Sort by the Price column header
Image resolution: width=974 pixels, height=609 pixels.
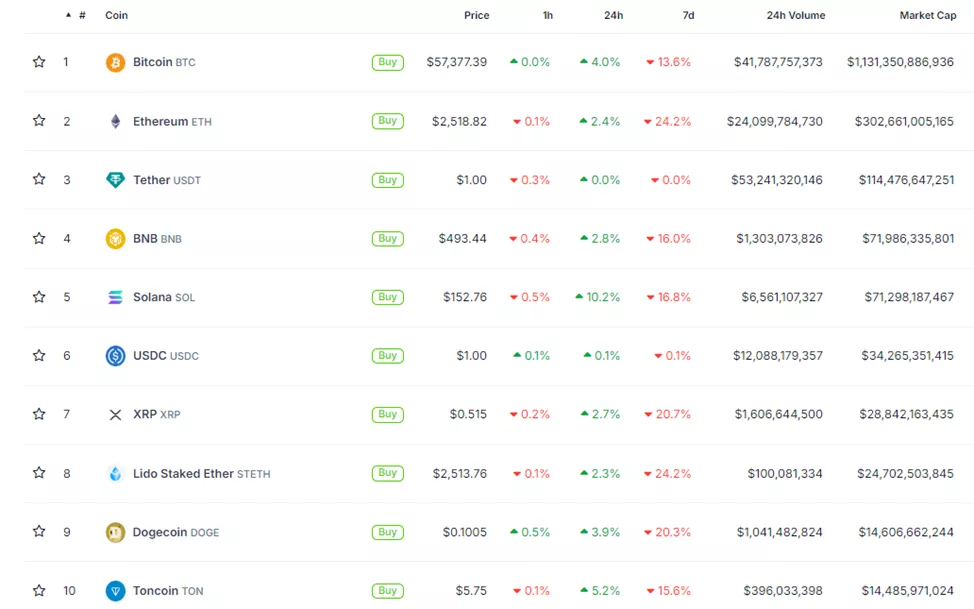point(476,16)
